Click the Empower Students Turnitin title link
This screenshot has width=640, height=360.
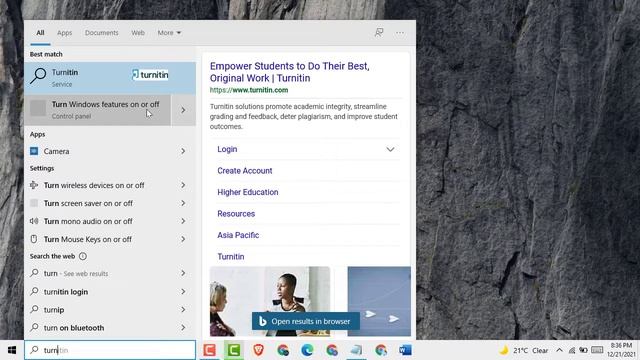pyautogui.click(x=289, y=72)
